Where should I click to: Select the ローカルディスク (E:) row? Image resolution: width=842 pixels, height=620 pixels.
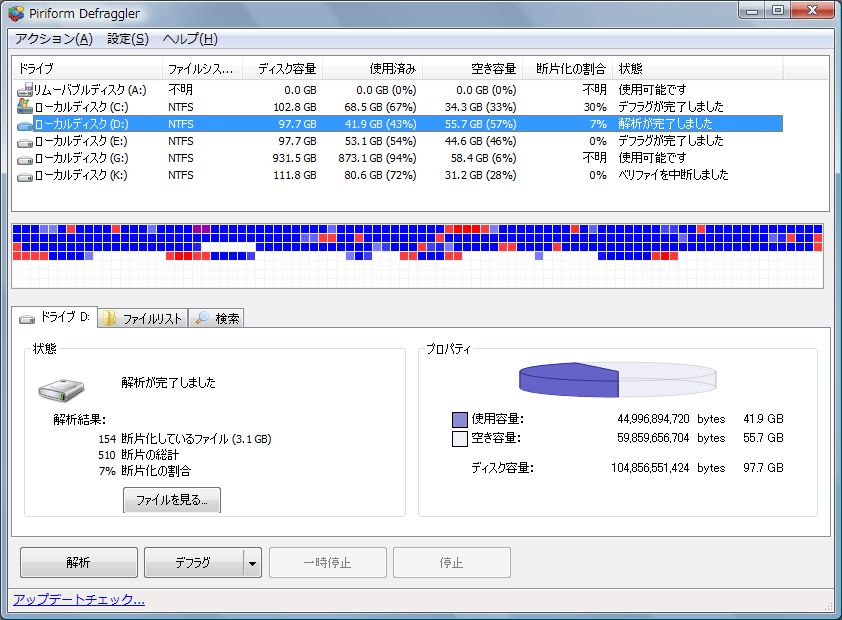pos(398,141)
